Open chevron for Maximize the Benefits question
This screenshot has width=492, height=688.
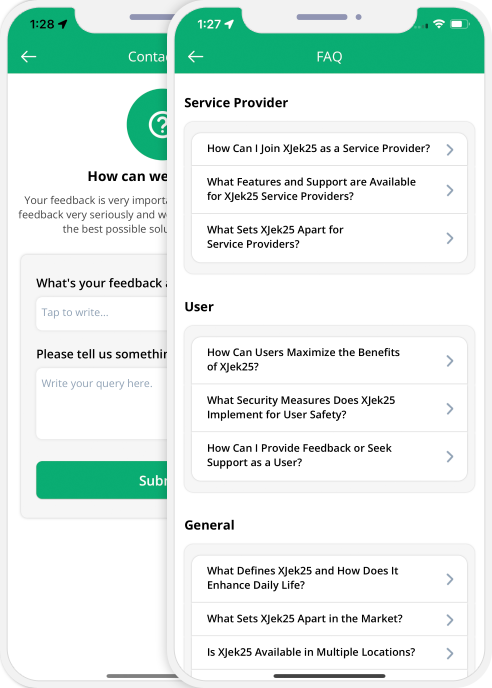[x=450, y=361]
